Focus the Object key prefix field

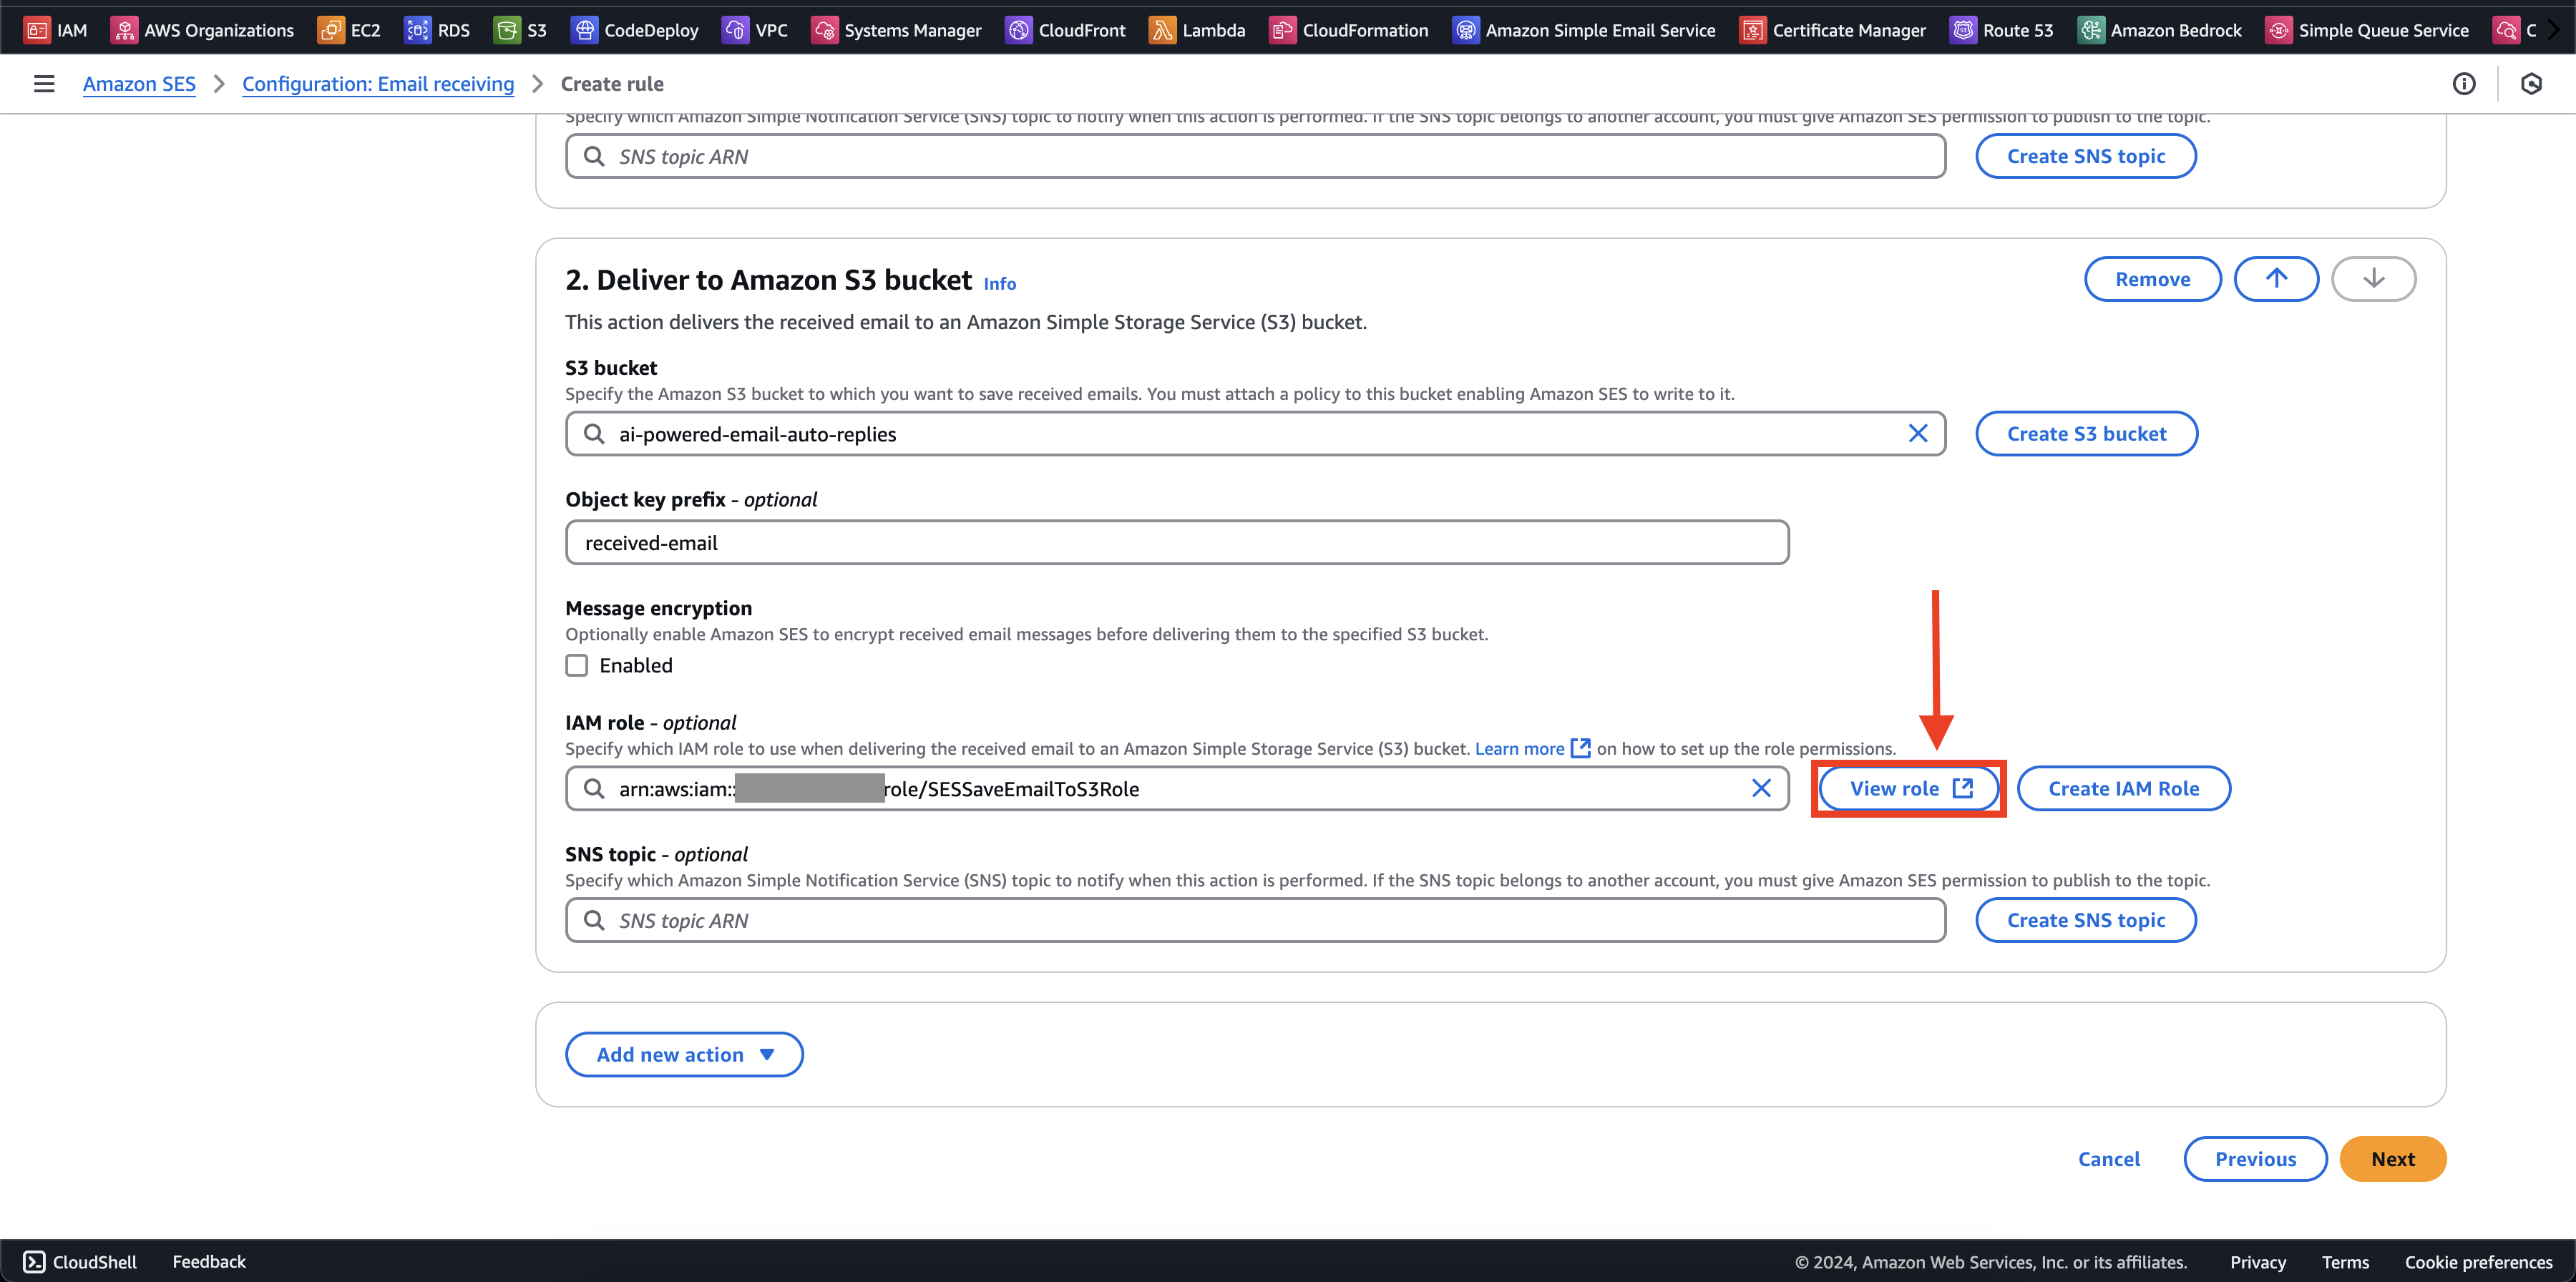pyautogui.click(x=1177, y=542)
